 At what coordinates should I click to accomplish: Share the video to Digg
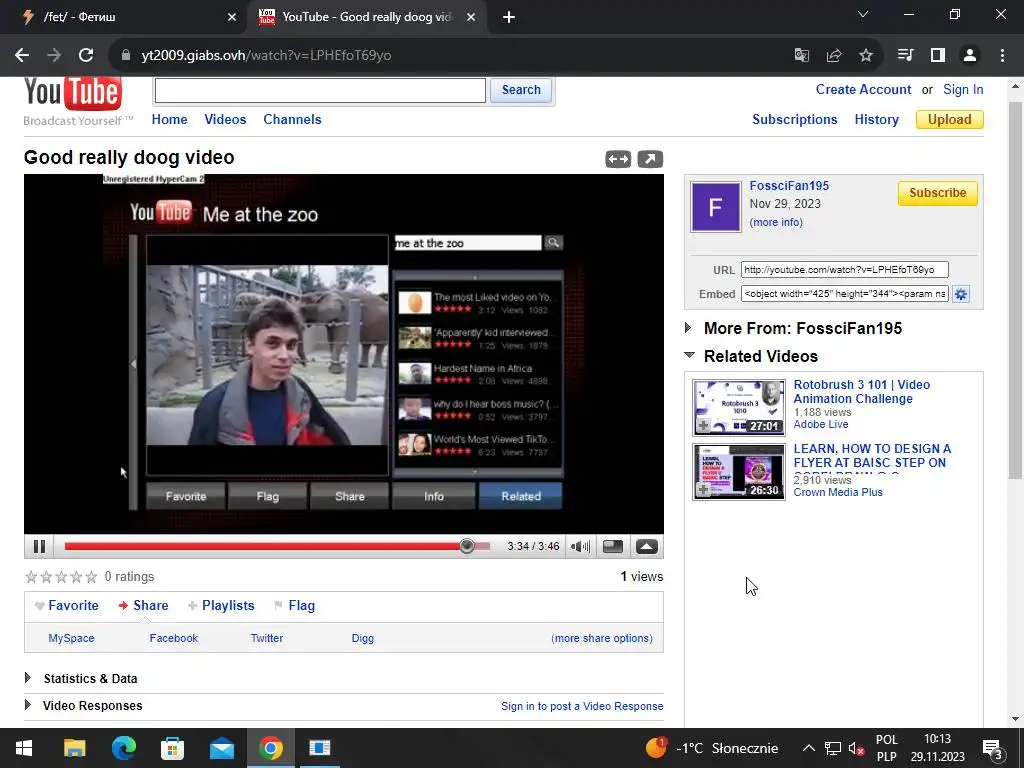(362, 638)
